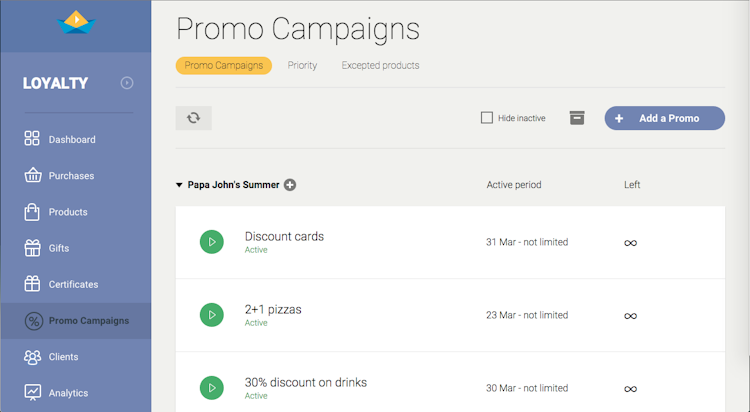Click the Dashboard grid icon in sidebar
The width and height of the screenshot is (750, 412).
tap(32, 139)
